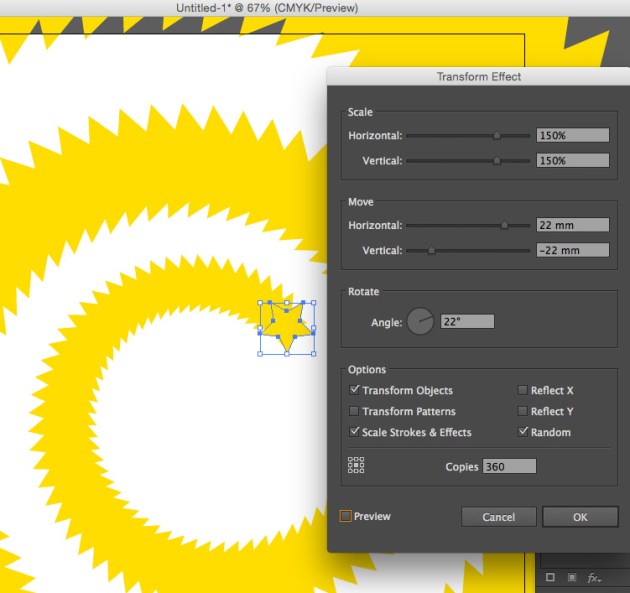Click the rotation angle dial
This screenshot has height=593, width=630.
pos(420,321)
